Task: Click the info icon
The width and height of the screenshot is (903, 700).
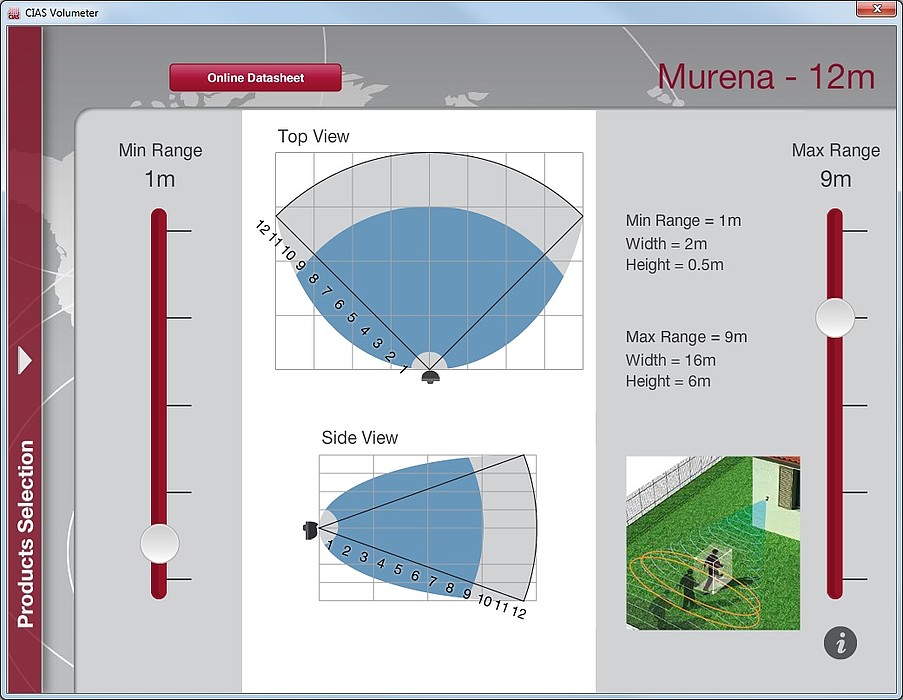Action: 840,643
